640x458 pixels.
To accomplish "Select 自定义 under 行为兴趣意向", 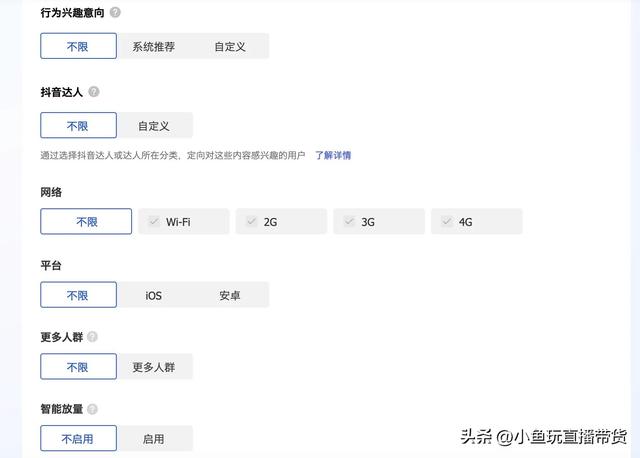I will 230,46.
